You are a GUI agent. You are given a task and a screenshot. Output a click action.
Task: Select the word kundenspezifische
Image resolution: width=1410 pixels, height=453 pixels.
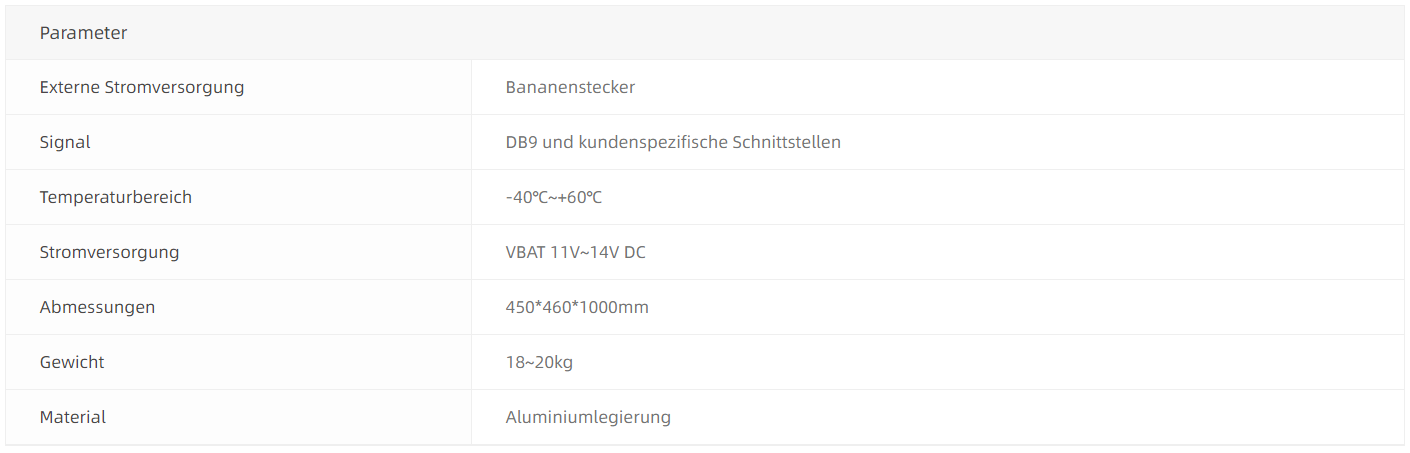tap(654, 142)
